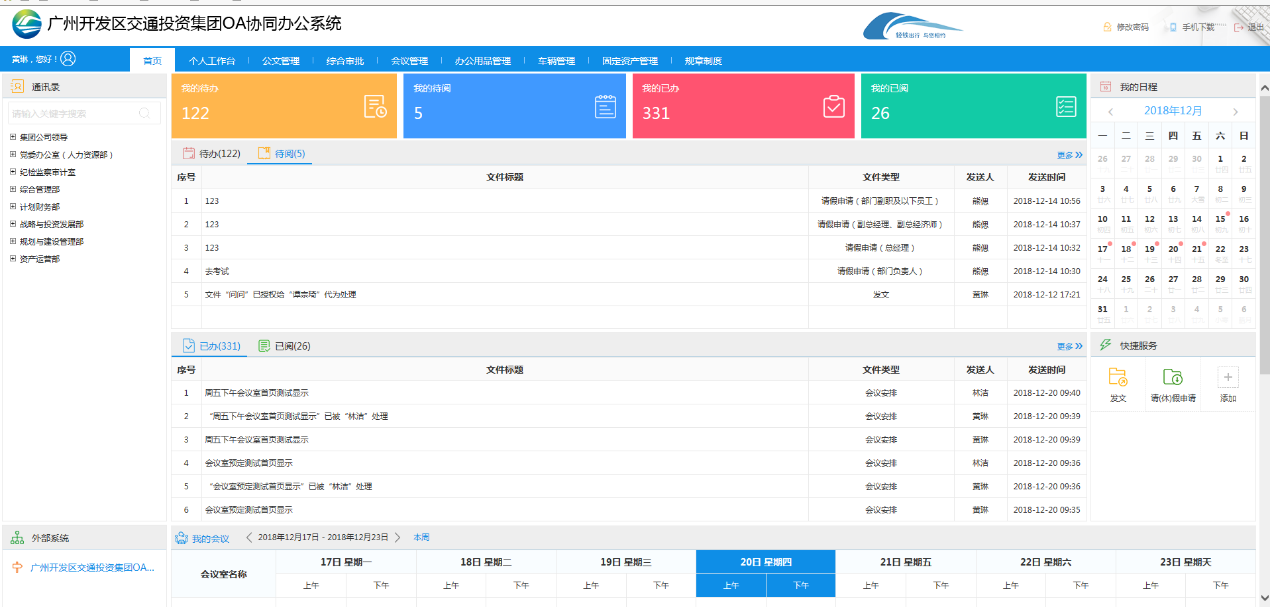Show previous week of meetings
The image size is (1270, 607).
pyautogui.click(x=250, y=538)
